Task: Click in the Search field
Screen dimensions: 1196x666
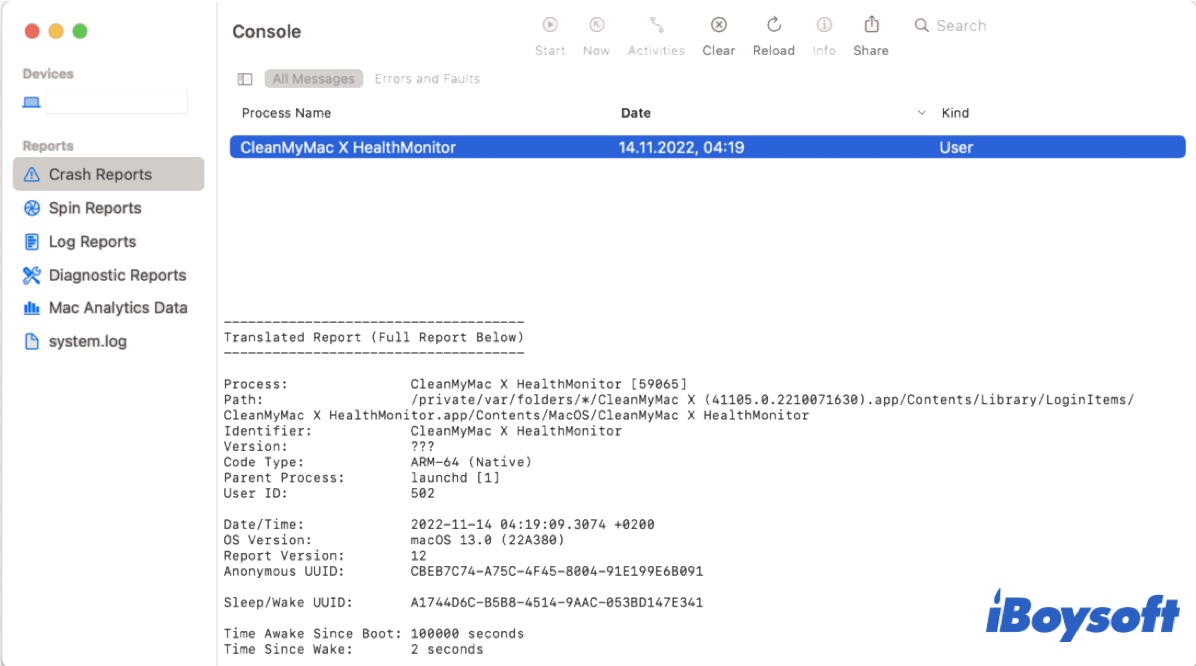Action: [x=961, y=26]
